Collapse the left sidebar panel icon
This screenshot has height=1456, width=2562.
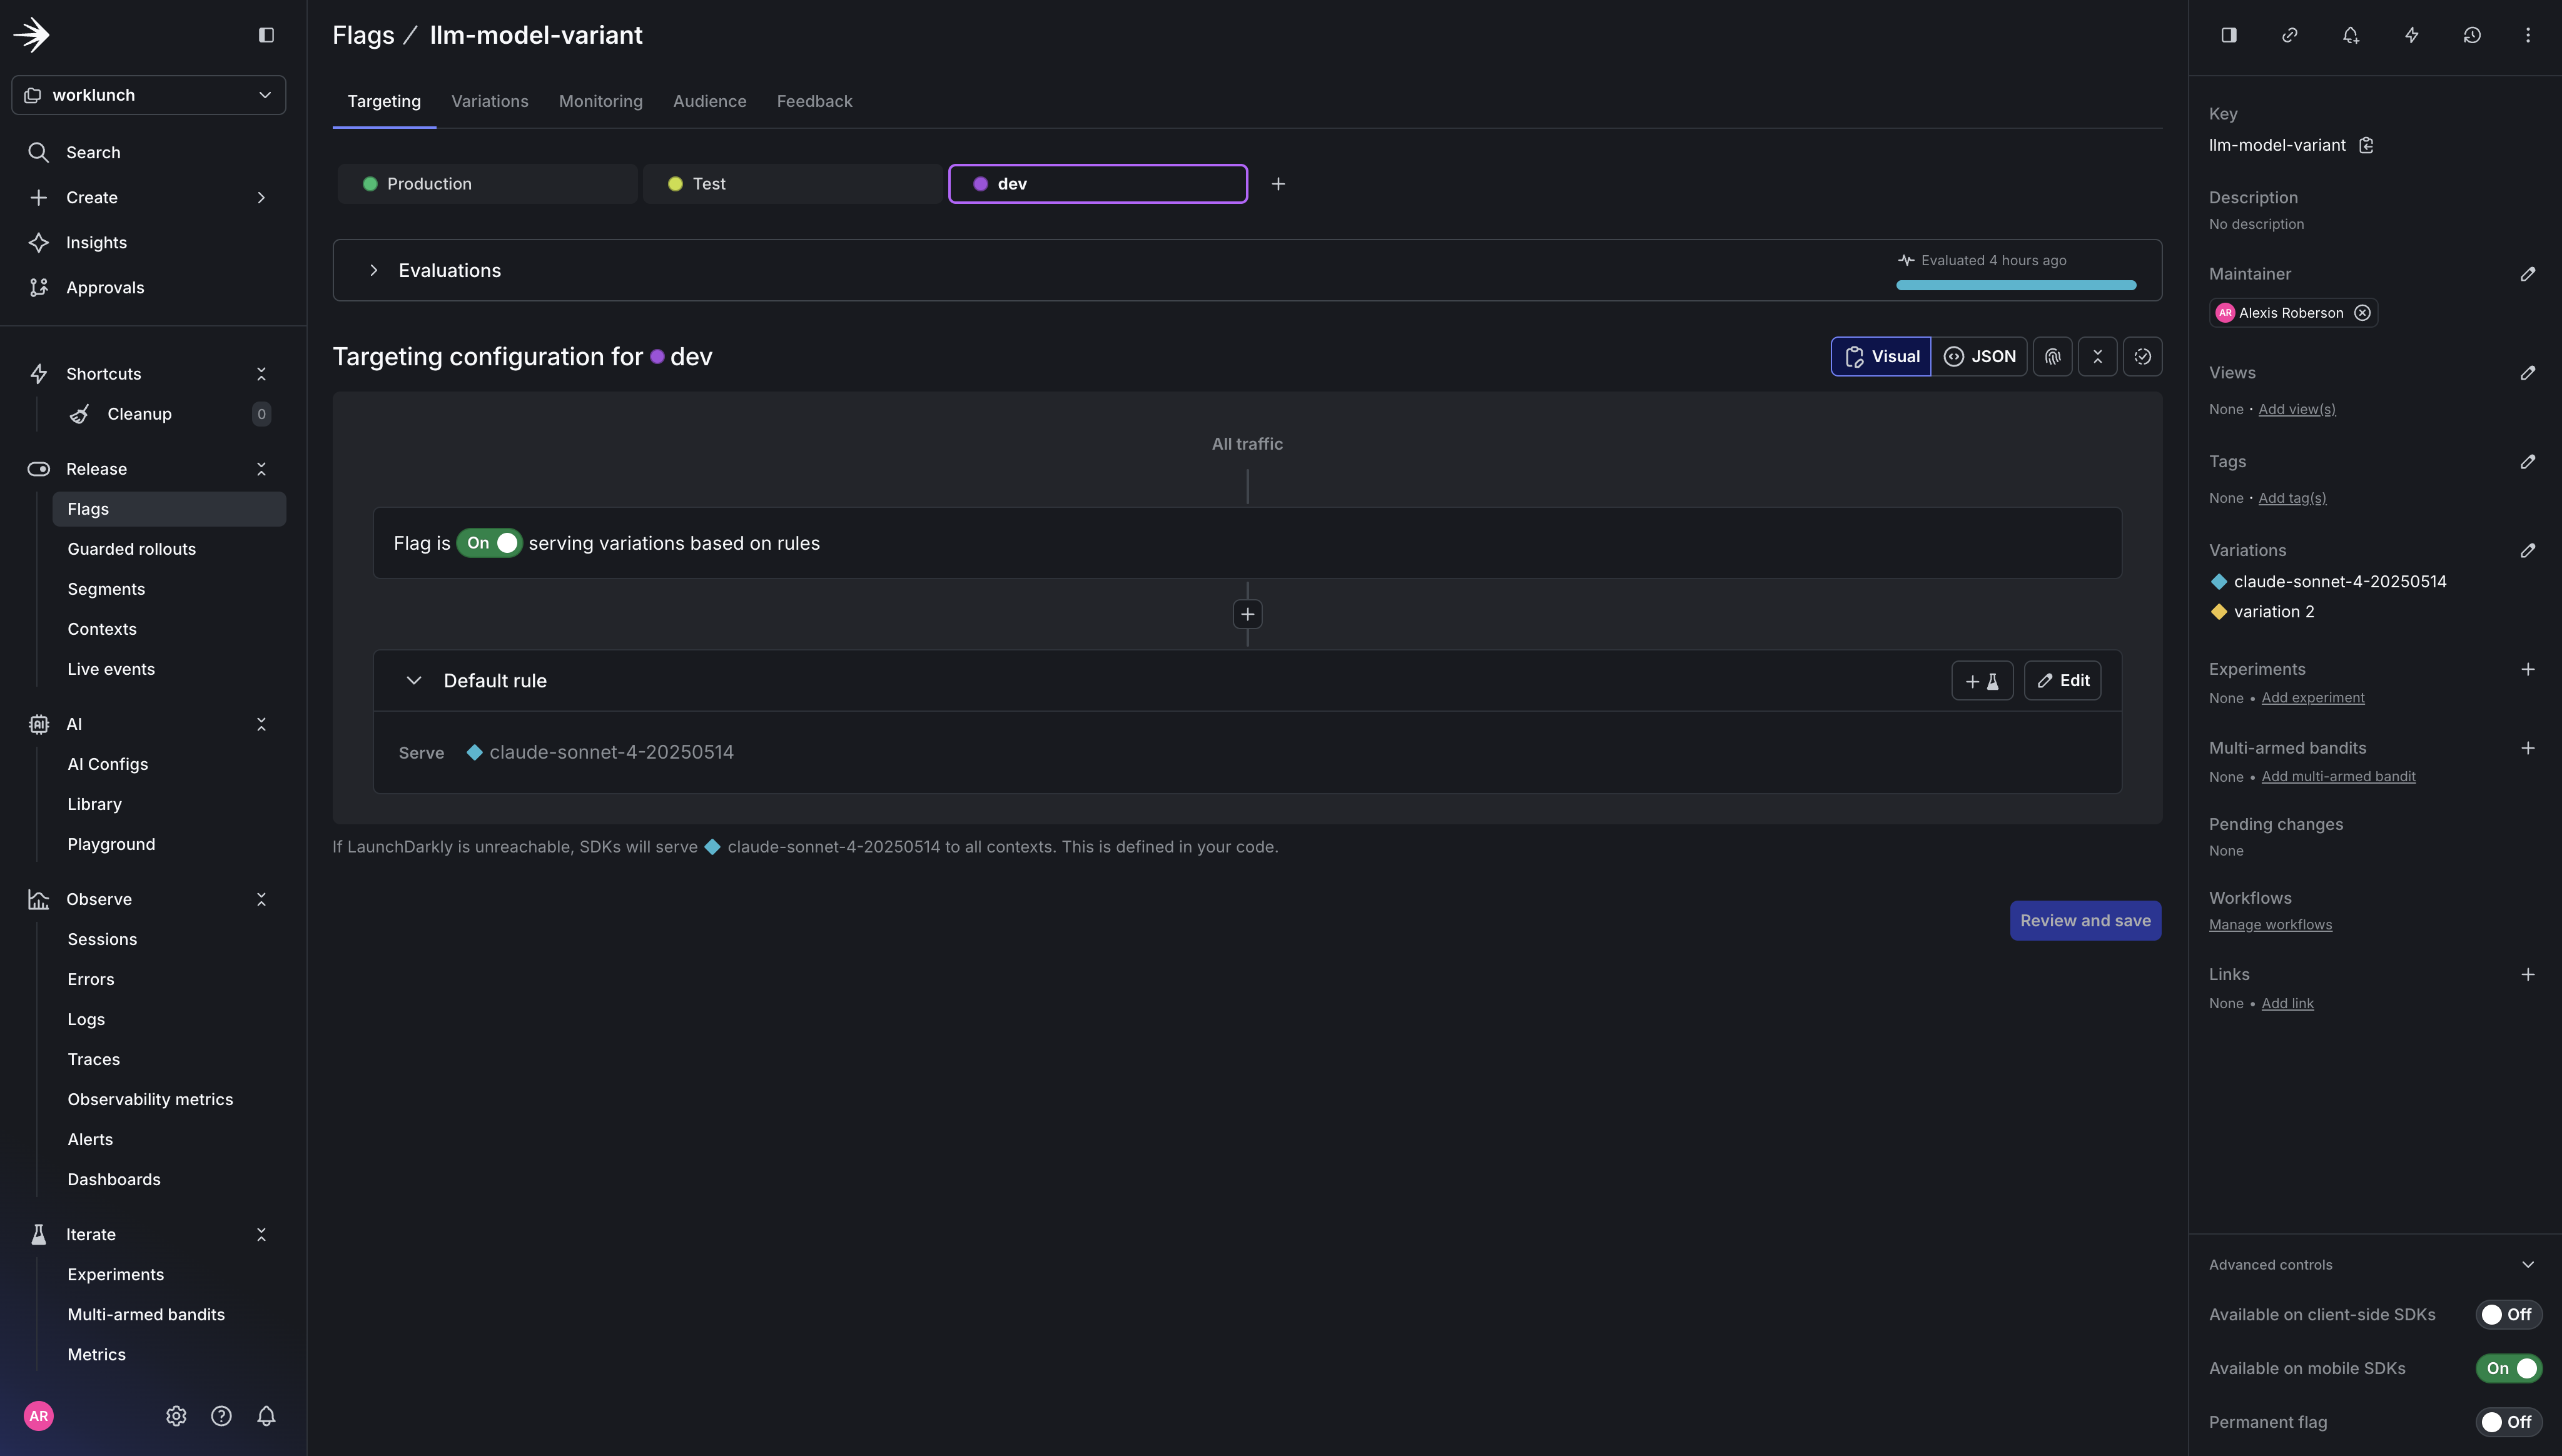click(x=266, y=35)
